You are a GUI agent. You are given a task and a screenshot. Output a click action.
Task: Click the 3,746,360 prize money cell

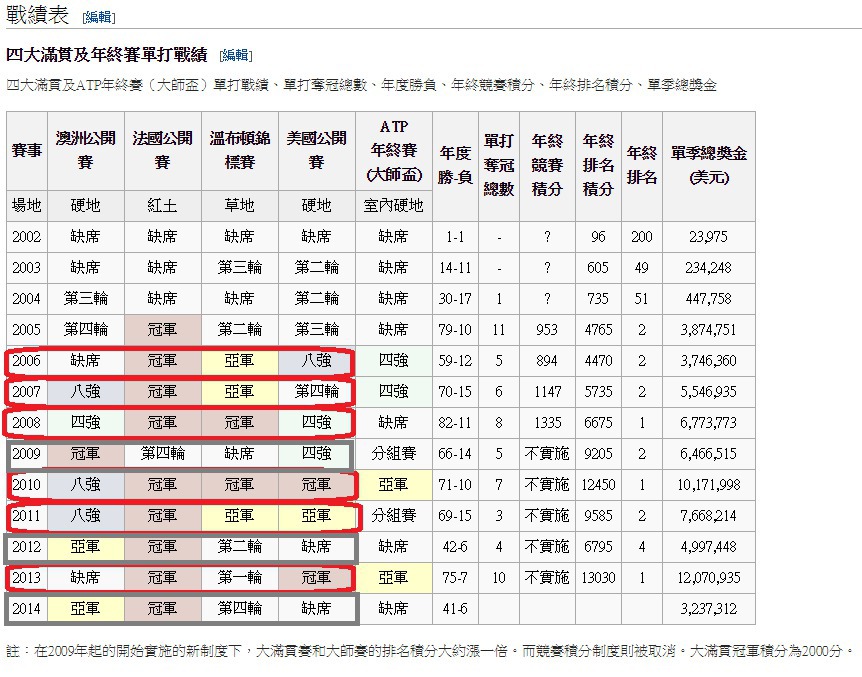709,361
